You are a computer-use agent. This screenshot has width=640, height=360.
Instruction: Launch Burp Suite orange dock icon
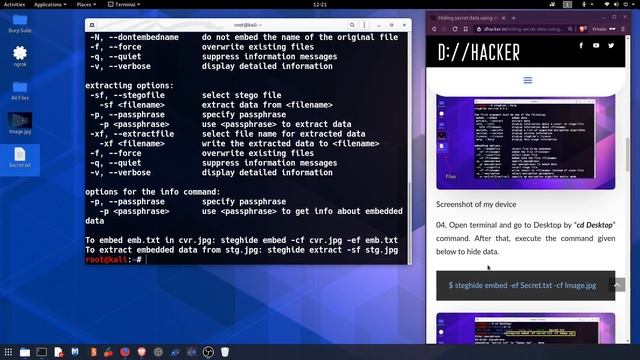point(93,352)
